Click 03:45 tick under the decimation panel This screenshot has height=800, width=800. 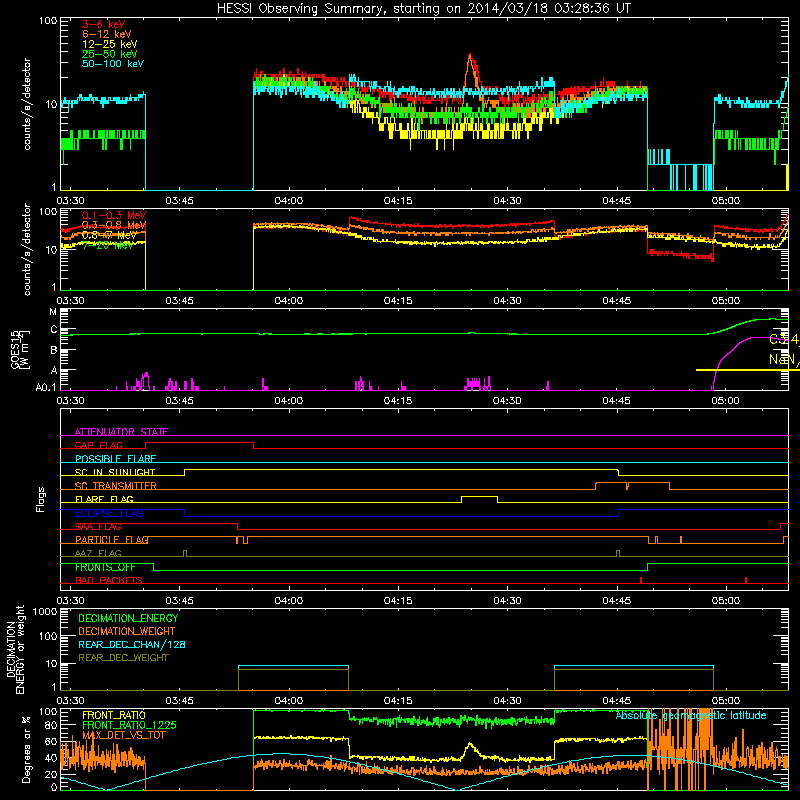(180, 701)
